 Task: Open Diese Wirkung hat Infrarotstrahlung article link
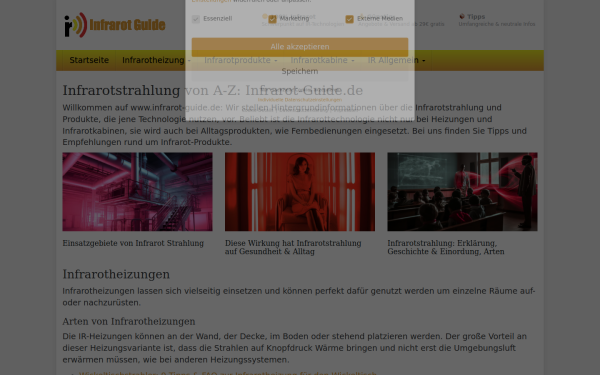point(293,248)
